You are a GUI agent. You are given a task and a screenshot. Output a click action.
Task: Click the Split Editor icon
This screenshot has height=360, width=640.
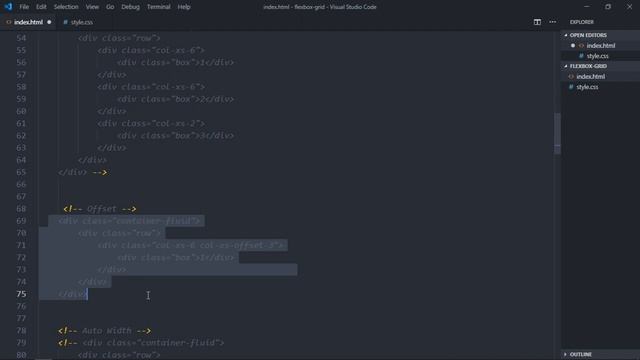(537, 22)
